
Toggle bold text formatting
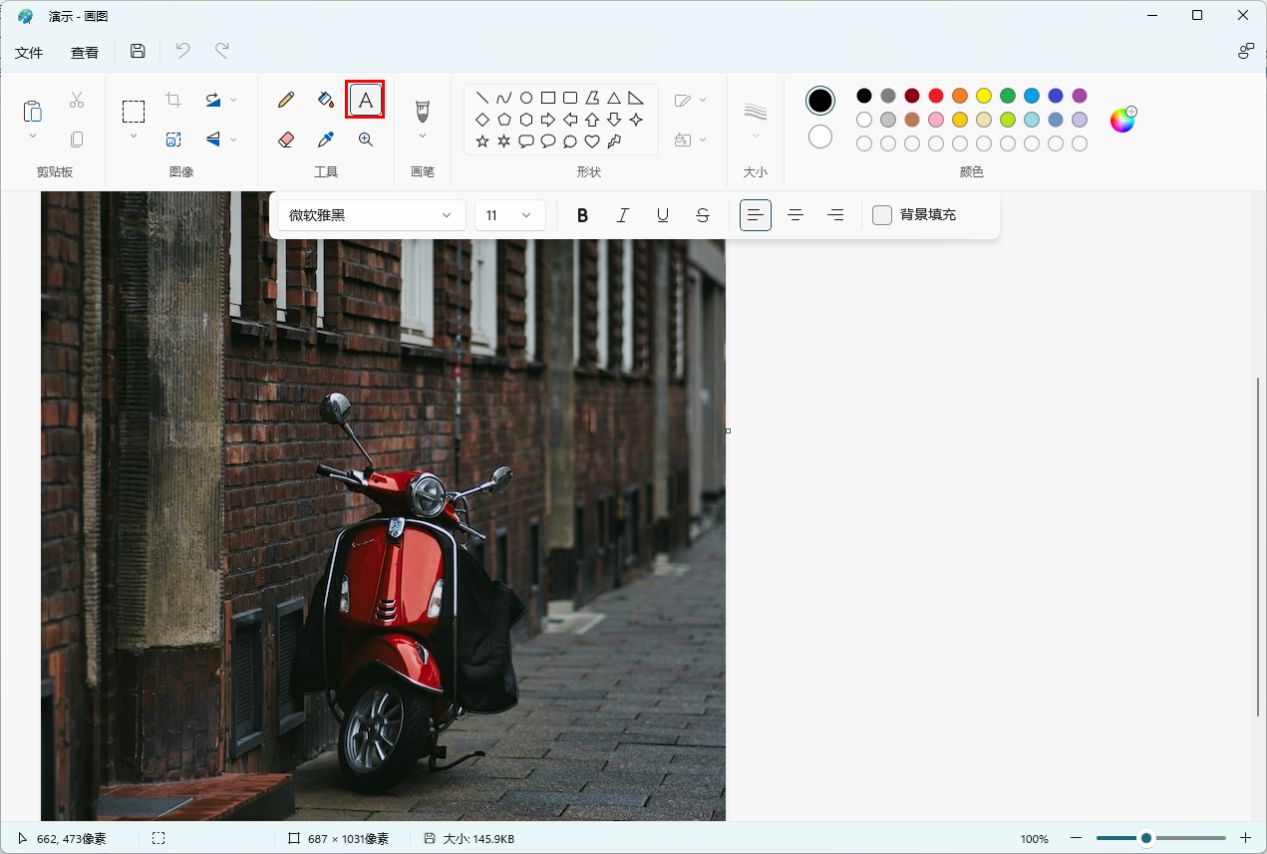tap(582, 214)
